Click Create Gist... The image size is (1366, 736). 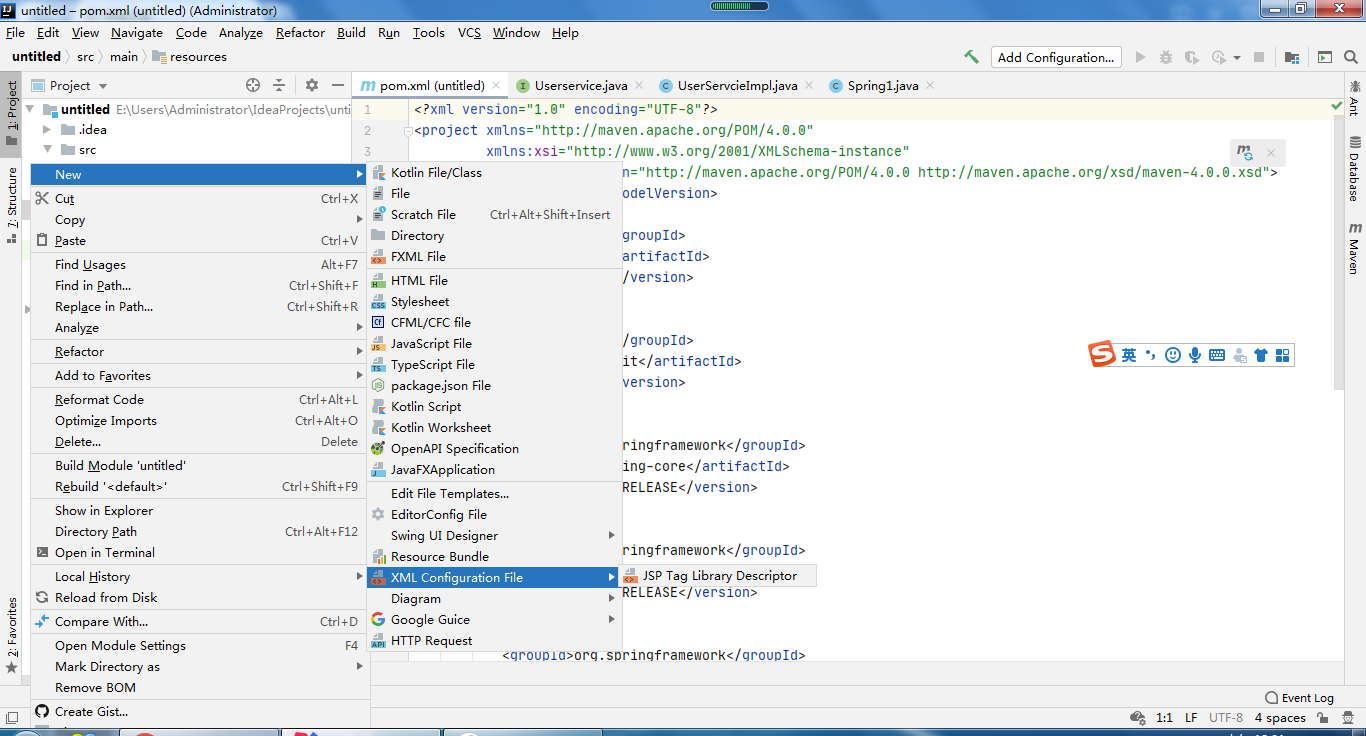coord(199,712)
